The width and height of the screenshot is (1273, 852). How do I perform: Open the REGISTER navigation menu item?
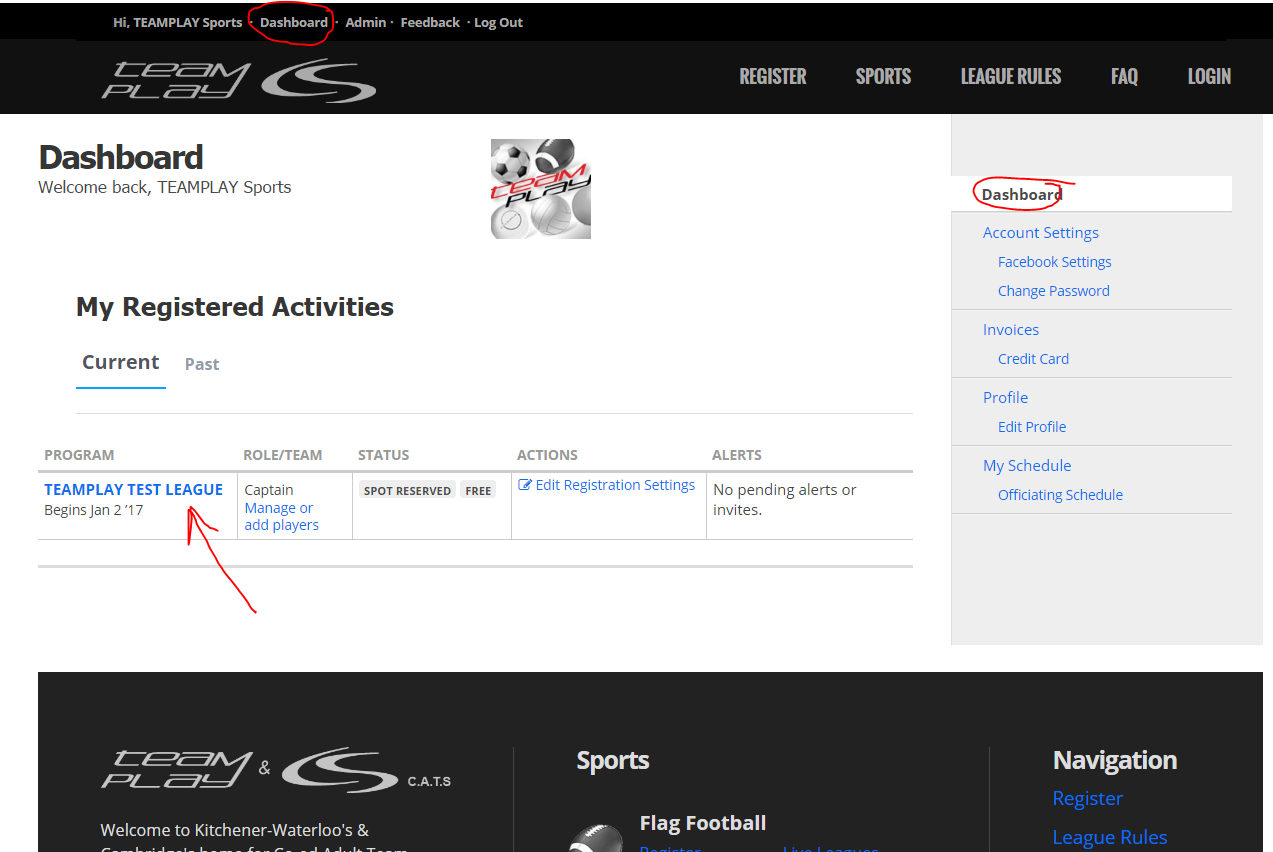click(x=773, y=77)
